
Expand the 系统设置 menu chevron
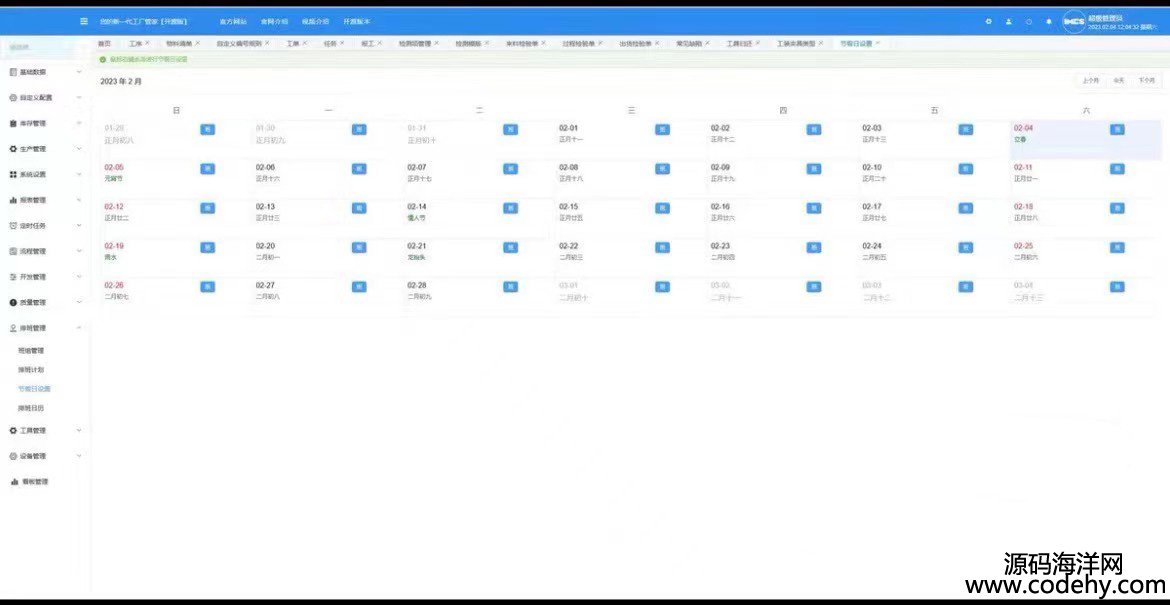(x=79, y=175)
